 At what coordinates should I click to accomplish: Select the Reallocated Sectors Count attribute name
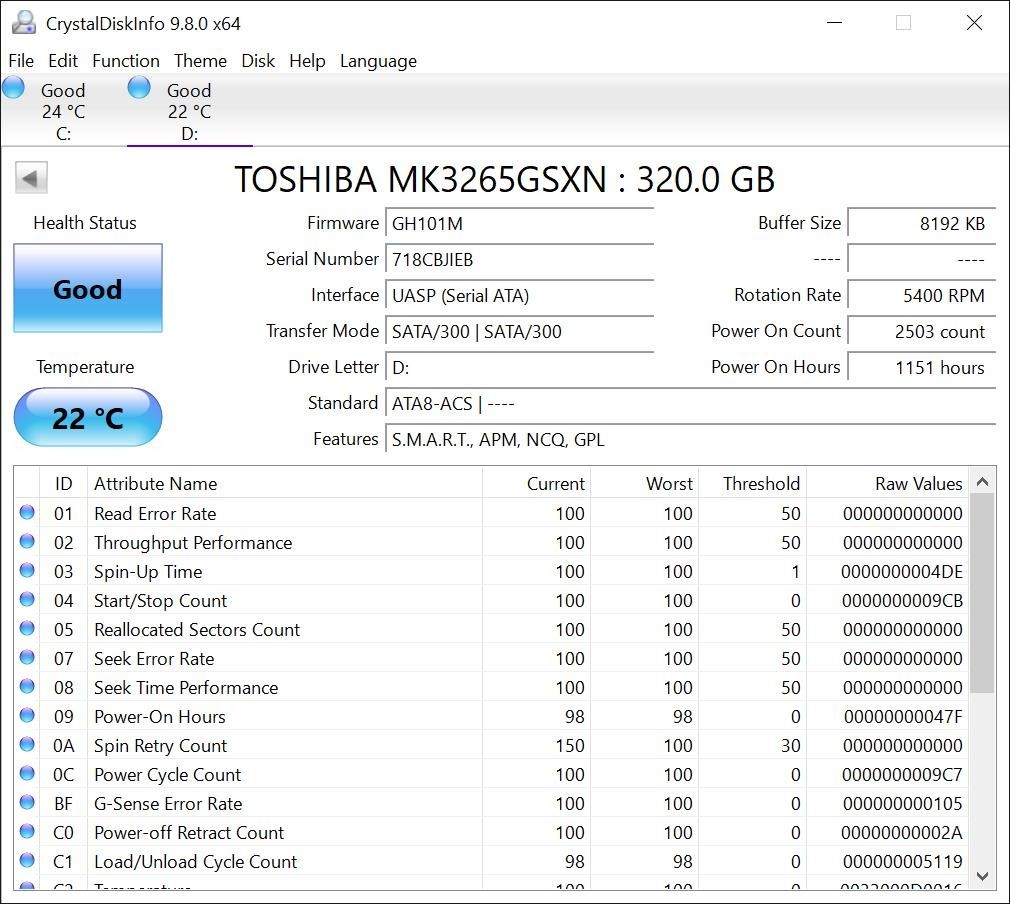(x=197, y=630)
